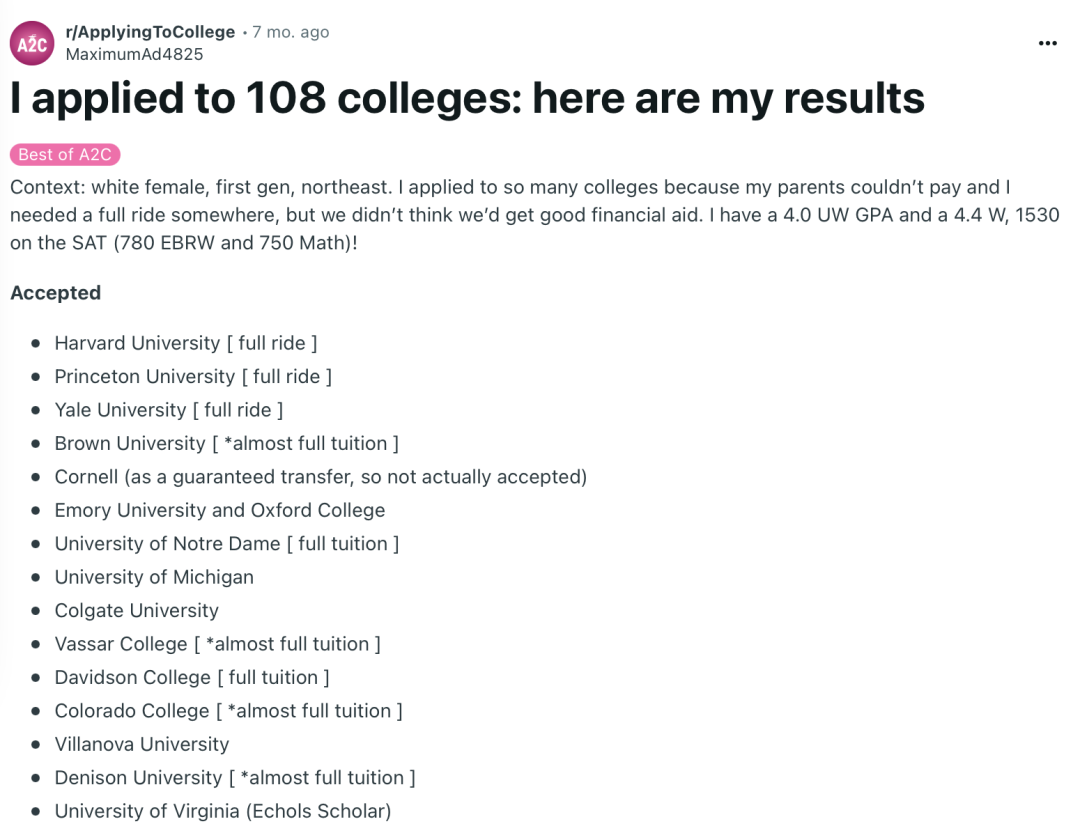Select University of Virginia Echols Scholar entry

[222, 811]
